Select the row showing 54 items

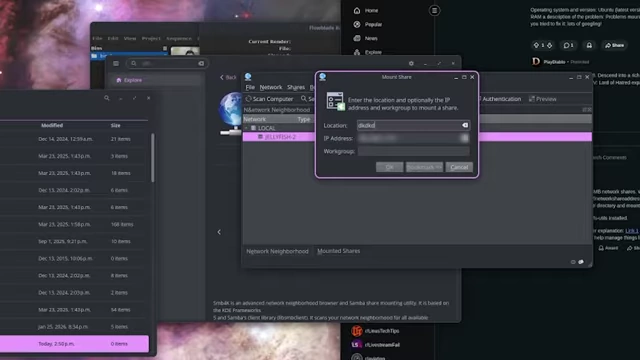tap(74, 310)
